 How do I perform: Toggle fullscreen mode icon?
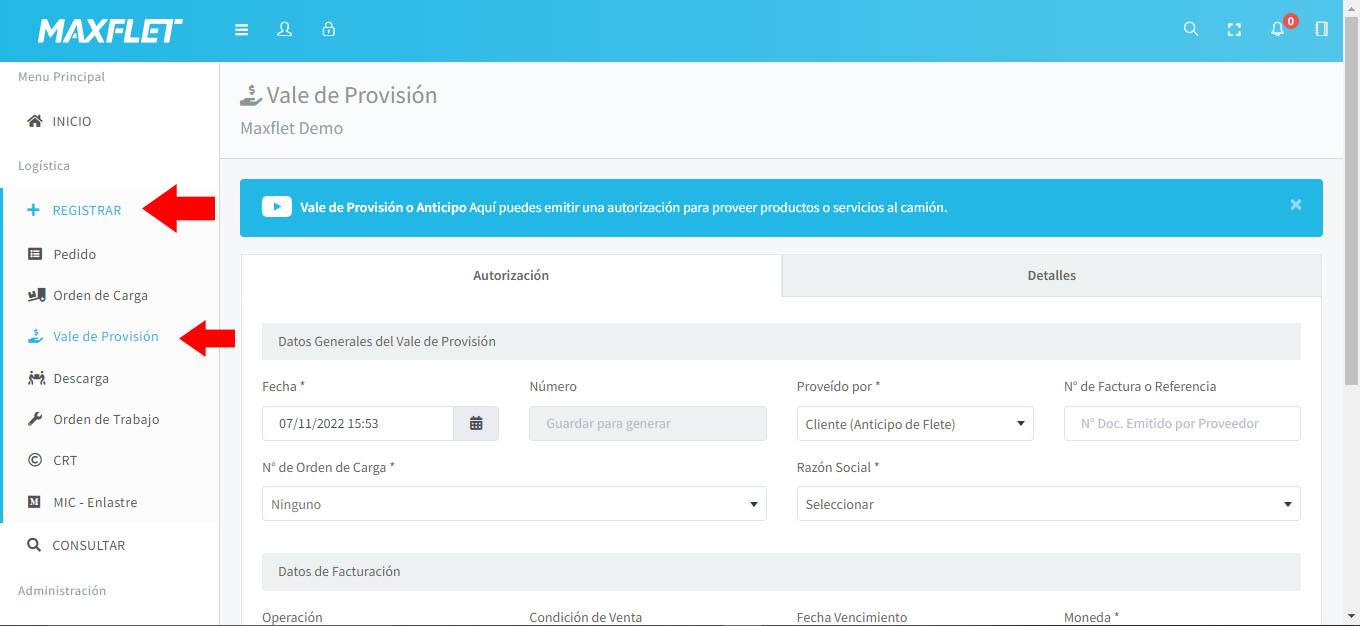point(1234,30)
